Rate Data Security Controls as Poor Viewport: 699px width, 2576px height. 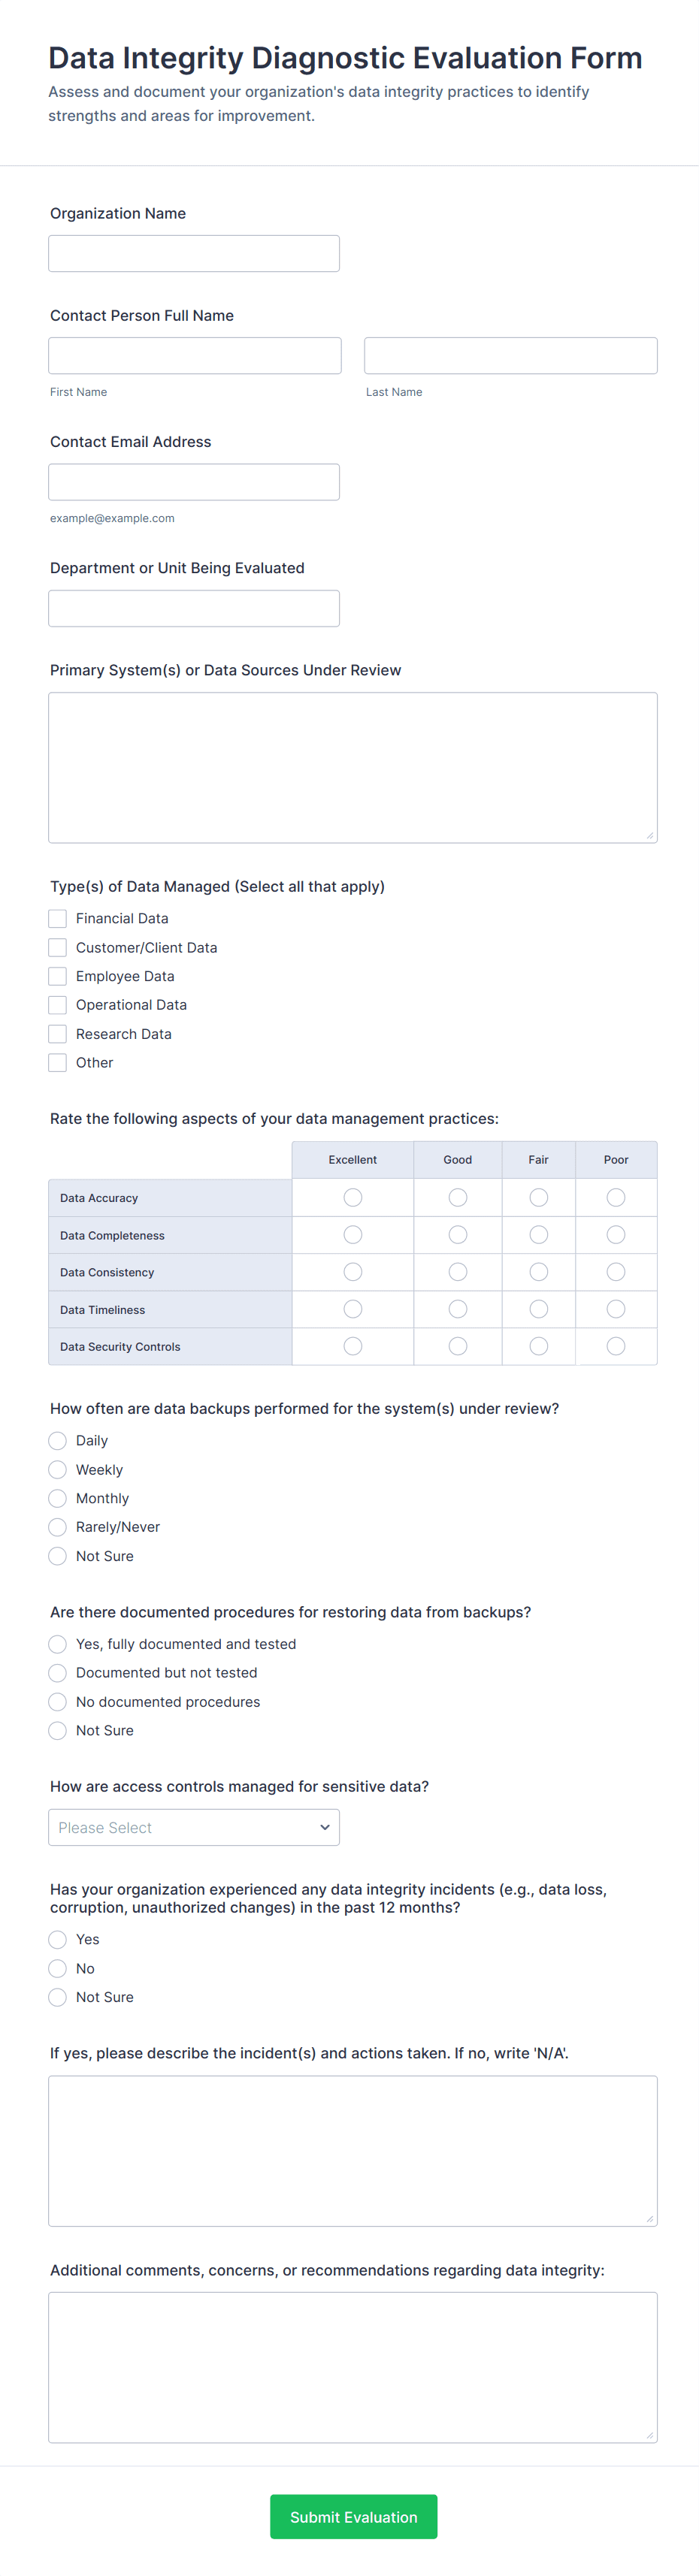(616, 1346)
